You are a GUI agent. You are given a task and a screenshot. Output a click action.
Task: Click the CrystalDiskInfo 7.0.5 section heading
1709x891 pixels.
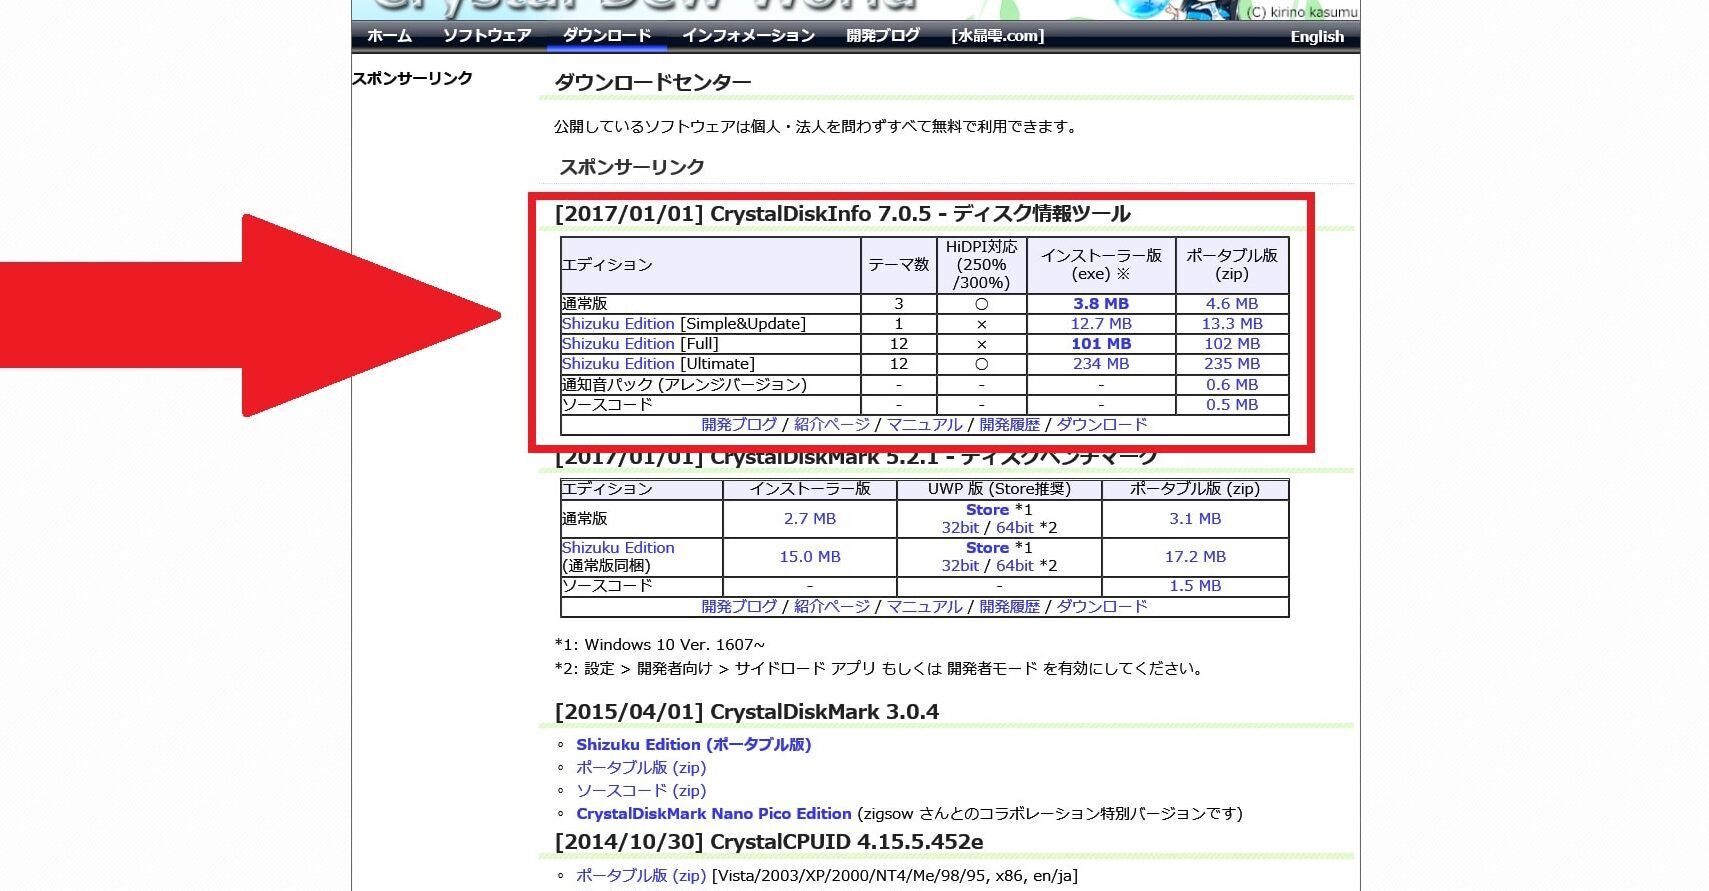pos(843,214)
